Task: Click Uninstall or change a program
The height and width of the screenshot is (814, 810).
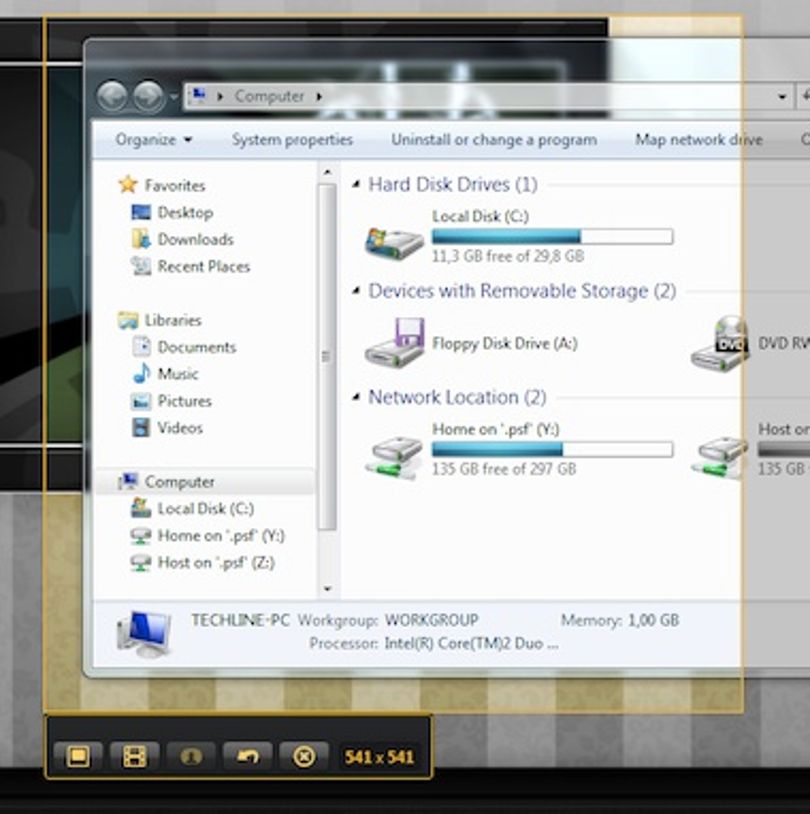Action: [x=494, y=140]
